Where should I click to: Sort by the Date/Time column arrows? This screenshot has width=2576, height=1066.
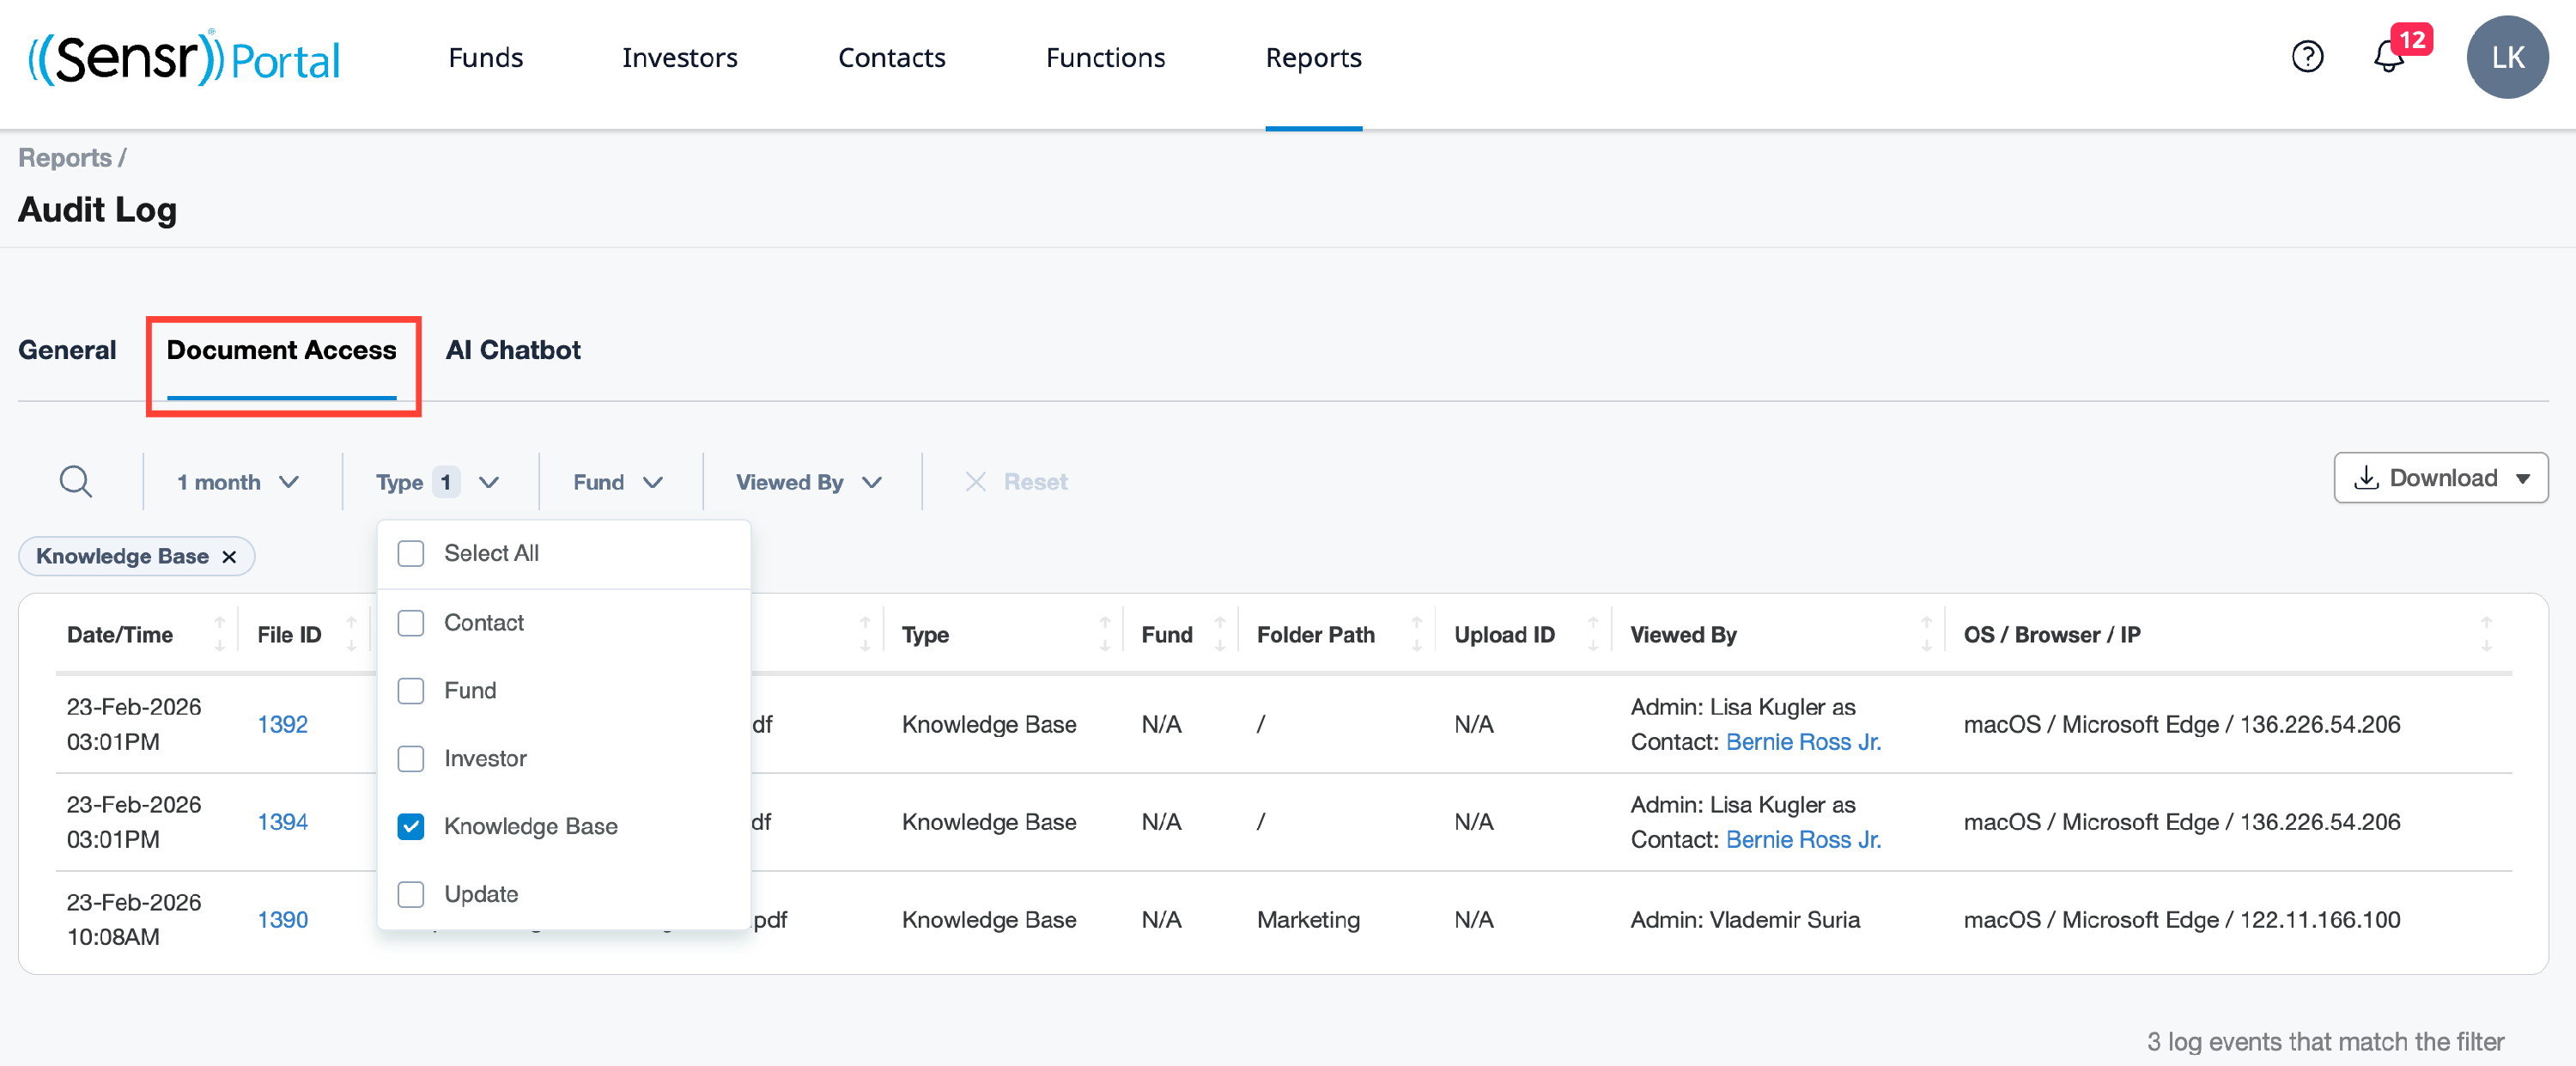219,634
